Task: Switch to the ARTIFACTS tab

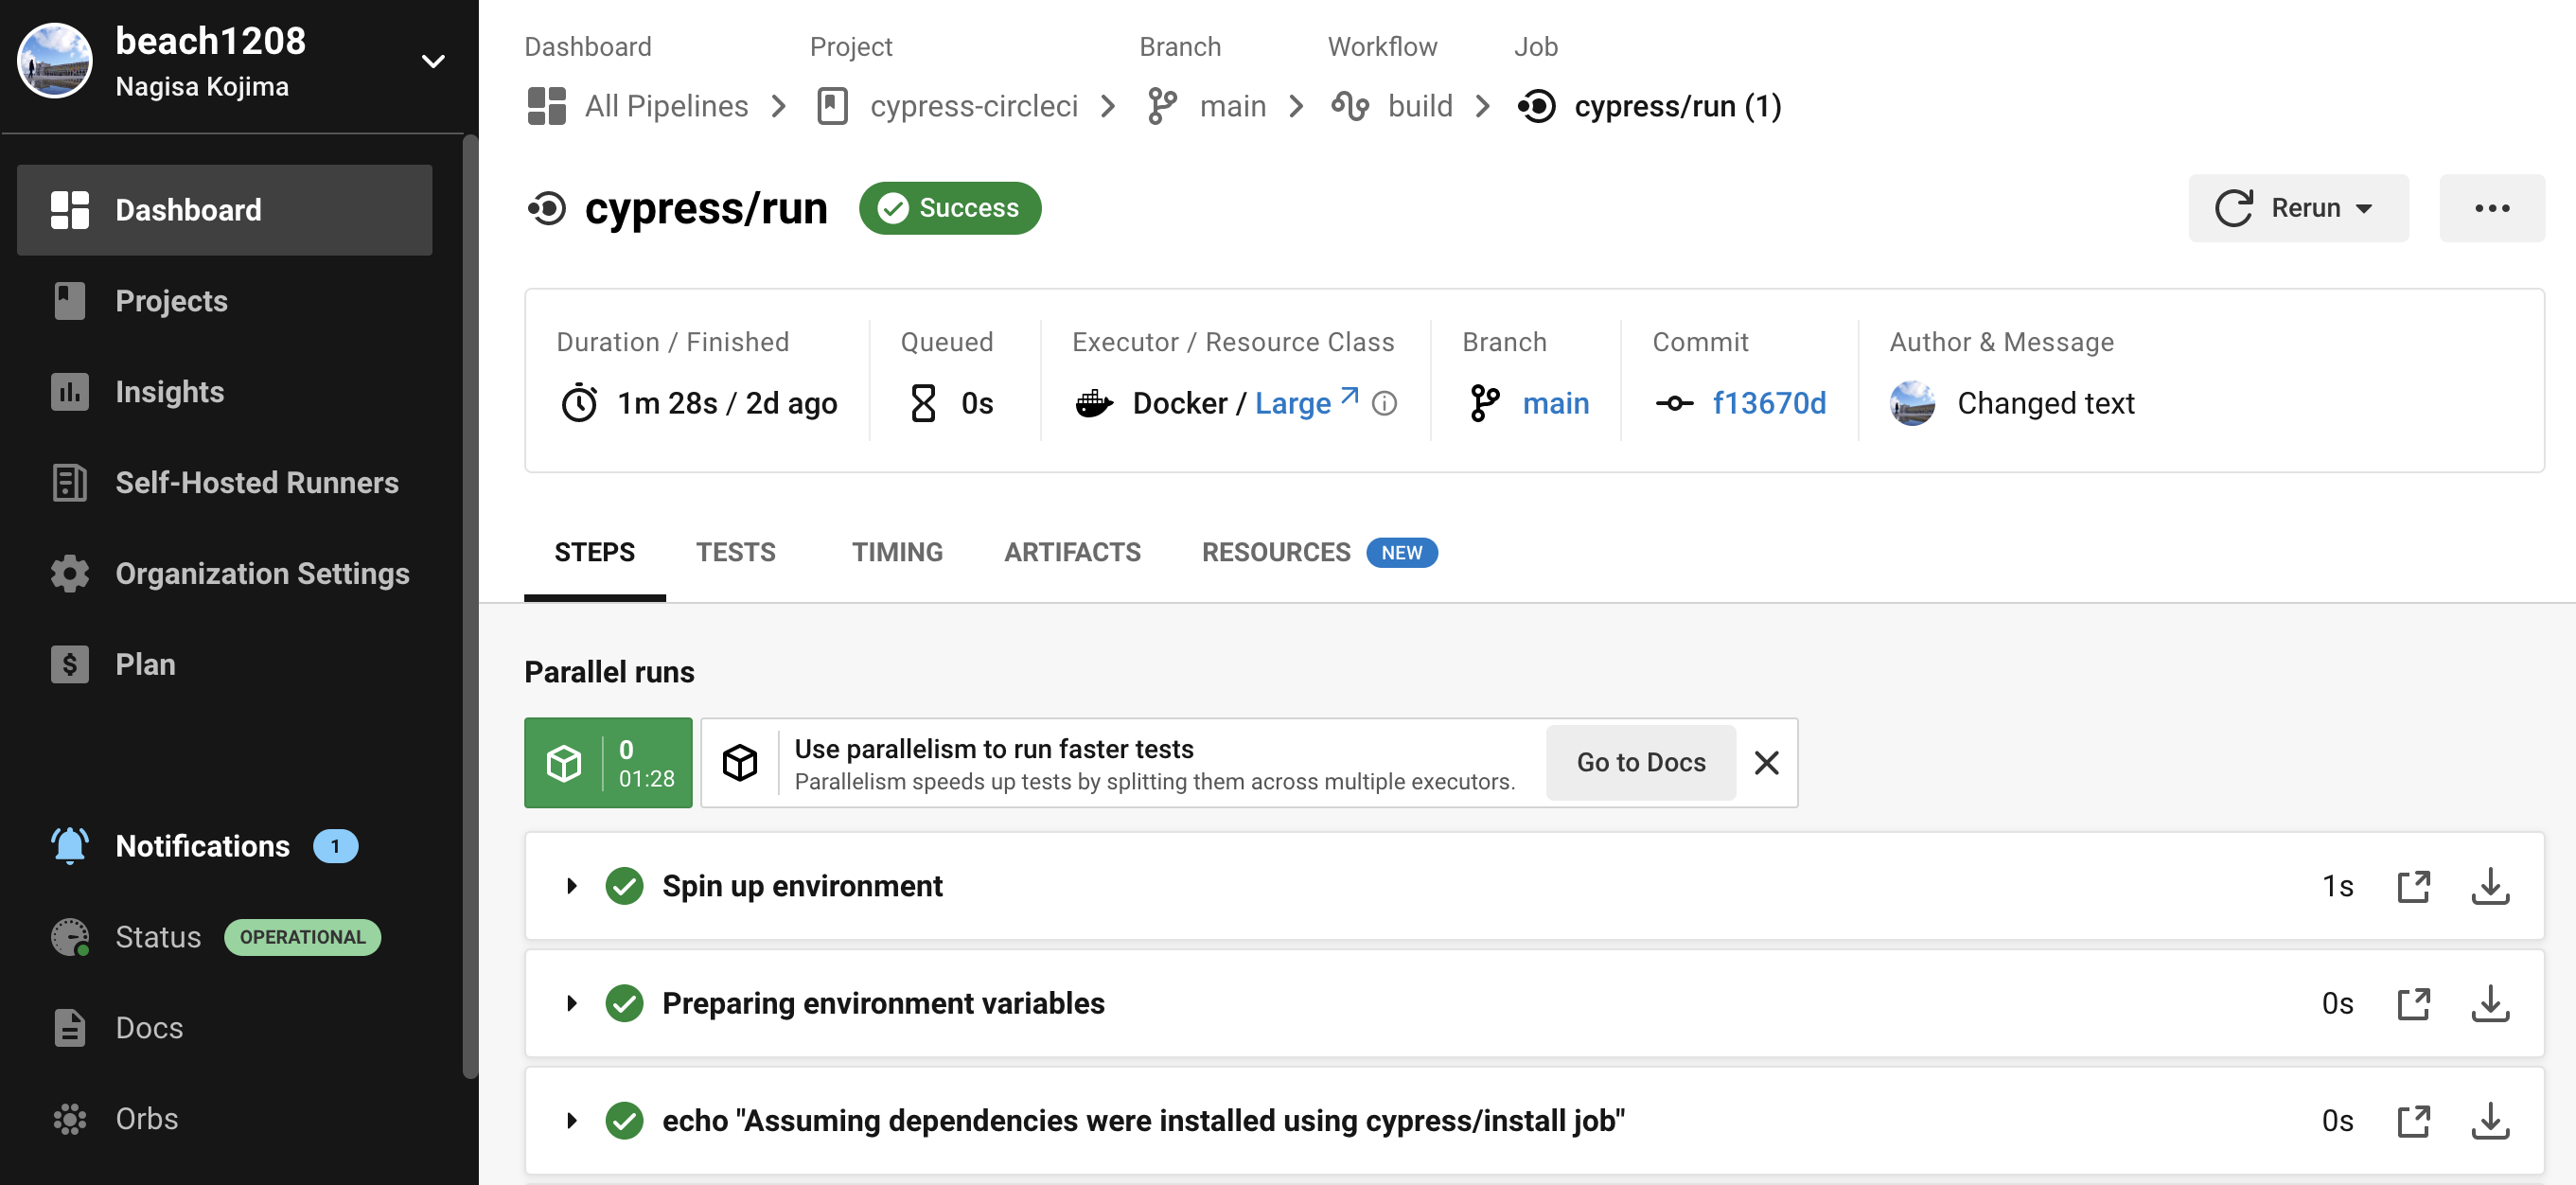Action: point(1071,552)
